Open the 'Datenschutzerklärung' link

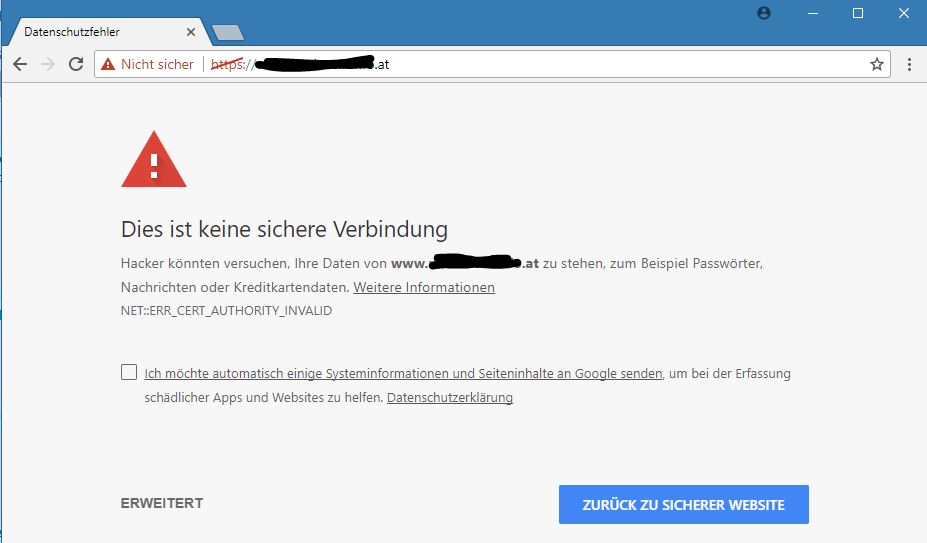pyautogui.click(x=450, y=397)
